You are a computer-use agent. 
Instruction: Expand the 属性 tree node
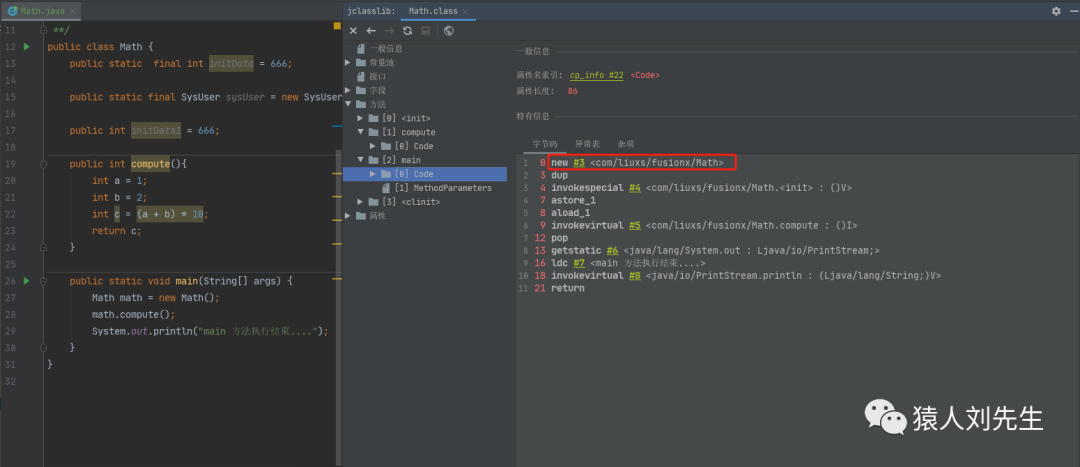click(349, 216)
